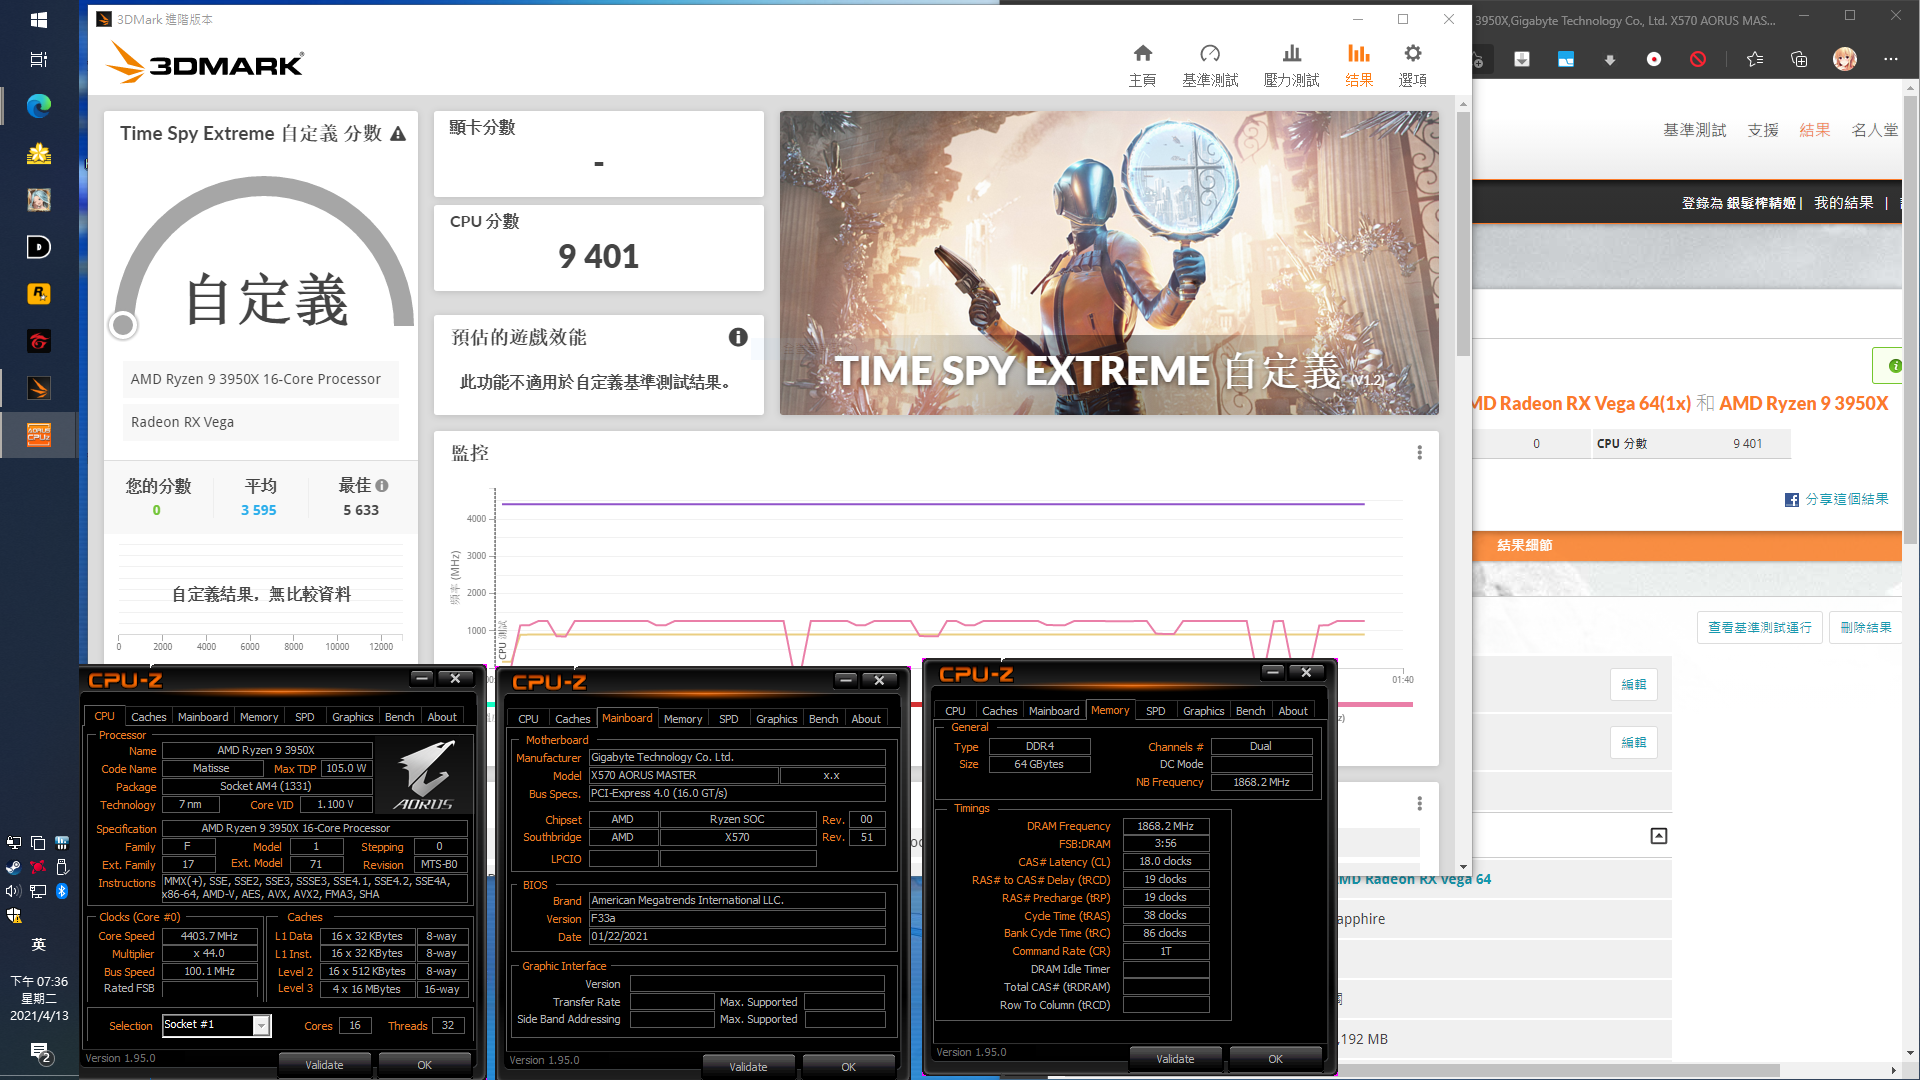Select the 結果 results tab in 3DMark
1920x1080 pixels.
click(1358, 66)
